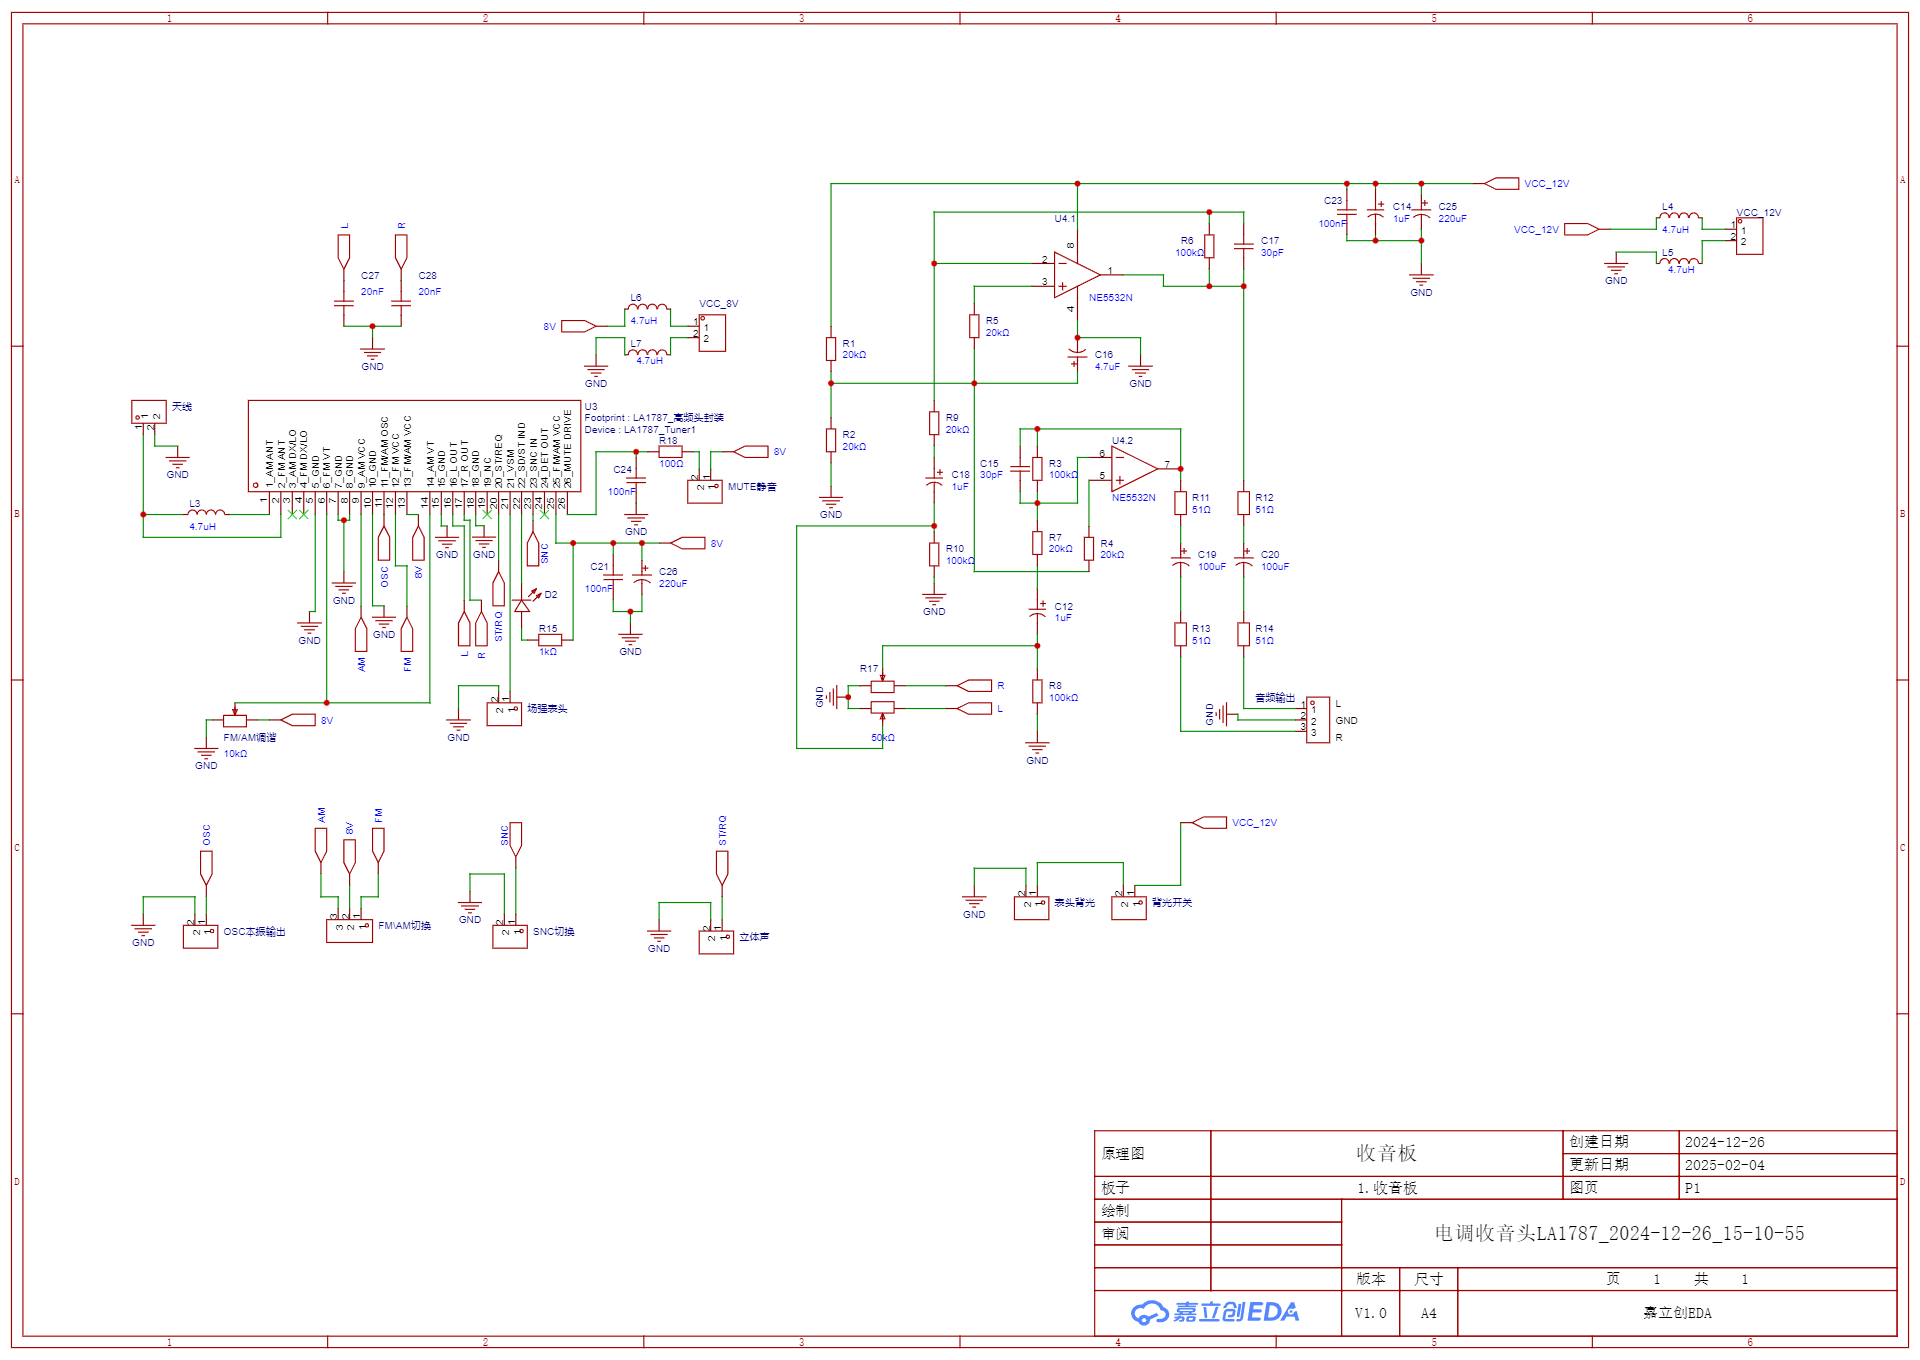Select the SNC切换 connector
Screen dimensions: 1920x1360
tap(510, 936)
